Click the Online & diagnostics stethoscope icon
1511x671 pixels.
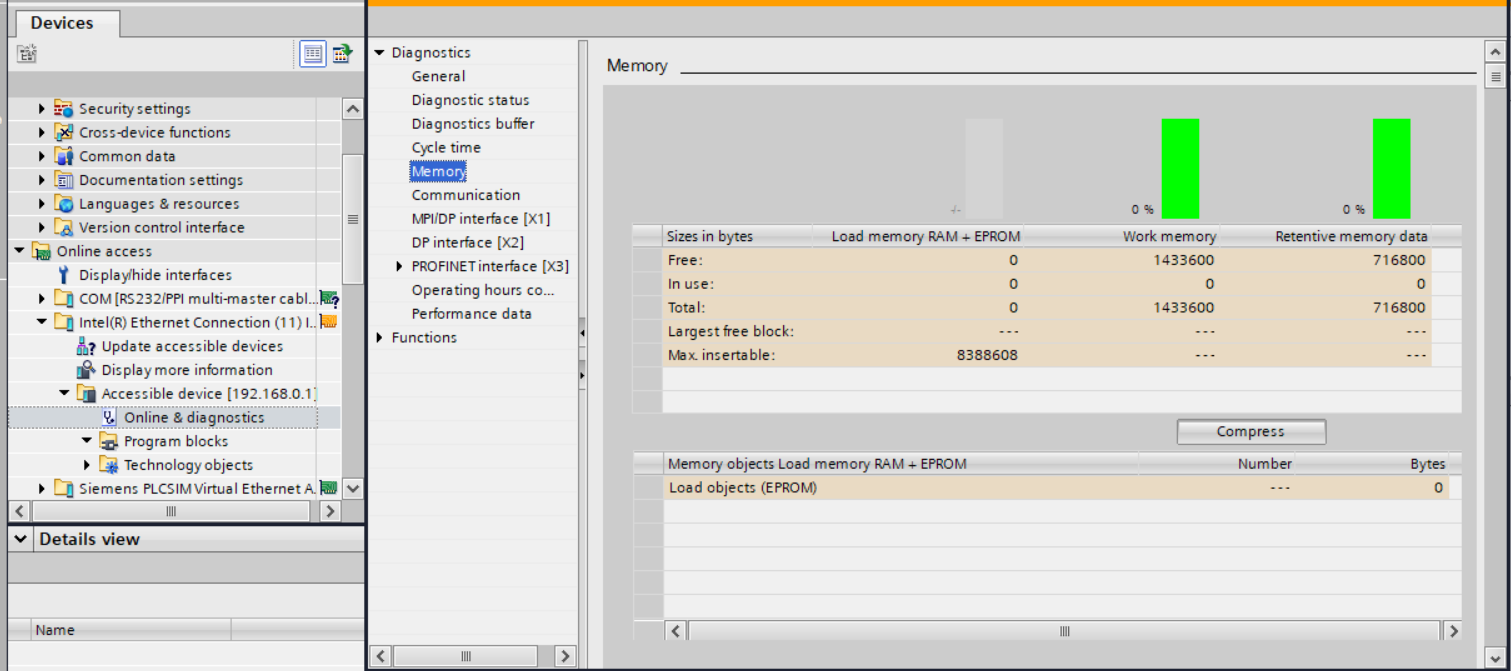click(x=110, y=418)
